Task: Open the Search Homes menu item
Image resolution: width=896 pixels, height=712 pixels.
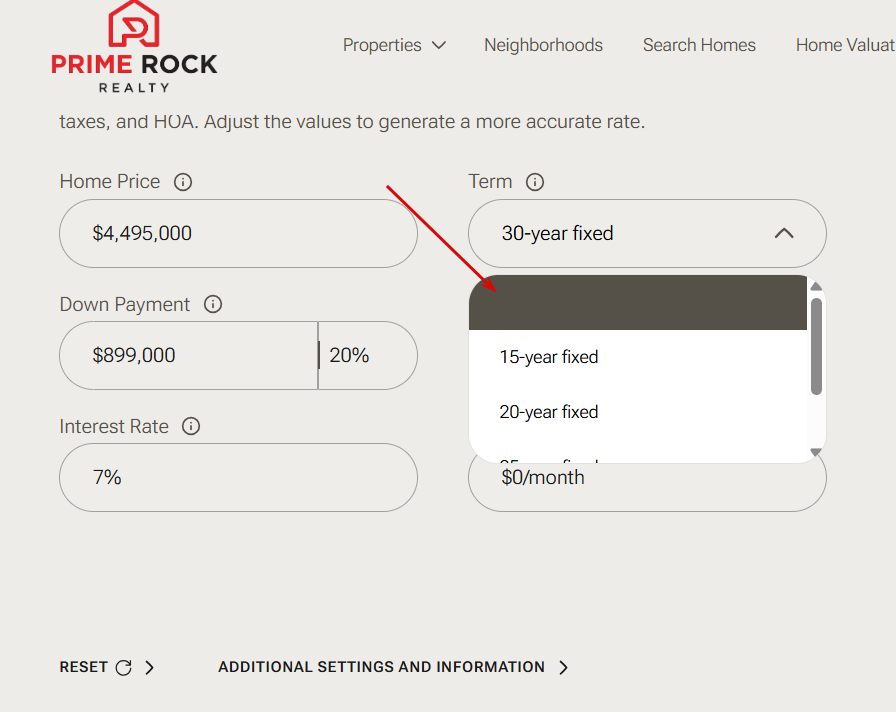Action: pos(699,45)
